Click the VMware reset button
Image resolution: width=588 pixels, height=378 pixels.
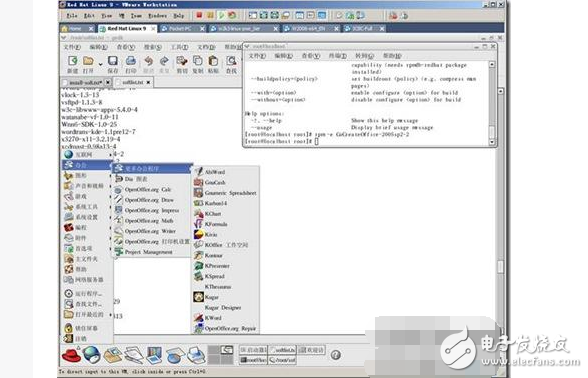[232, 16]
